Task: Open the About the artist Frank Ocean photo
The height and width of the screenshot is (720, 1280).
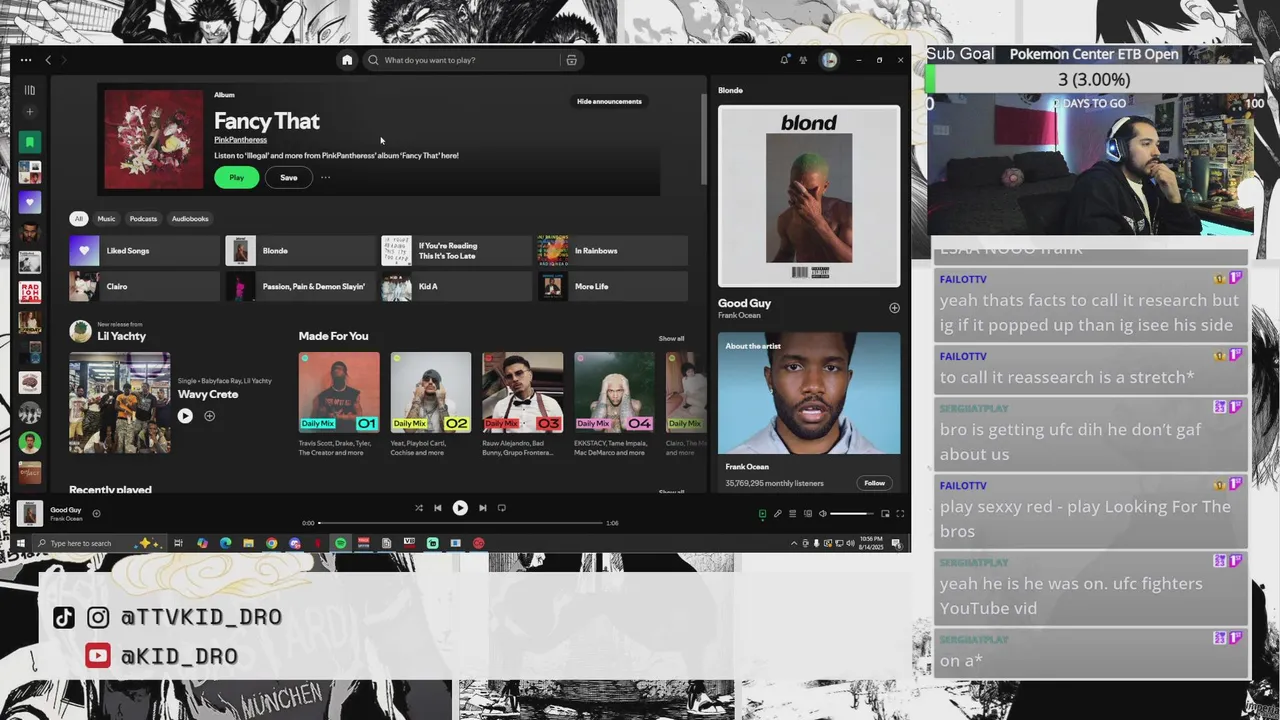Action: [x=809, y=394]
